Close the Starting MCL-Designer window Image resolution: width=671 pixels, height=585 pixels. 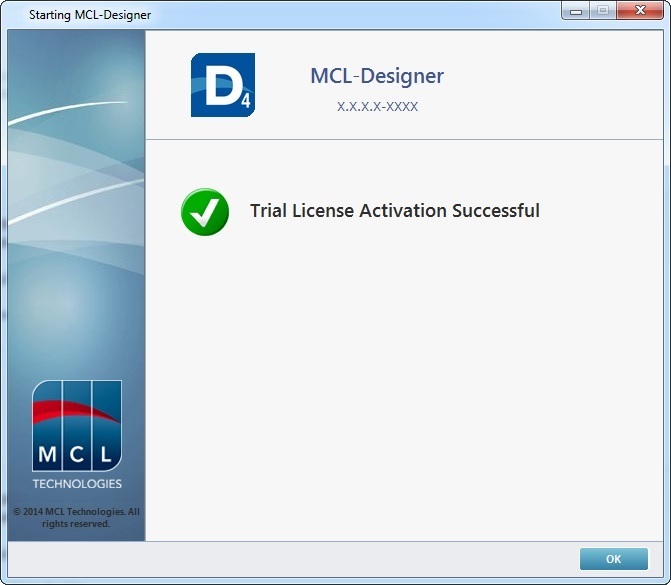pyautogui.click(x=640, y=10)
